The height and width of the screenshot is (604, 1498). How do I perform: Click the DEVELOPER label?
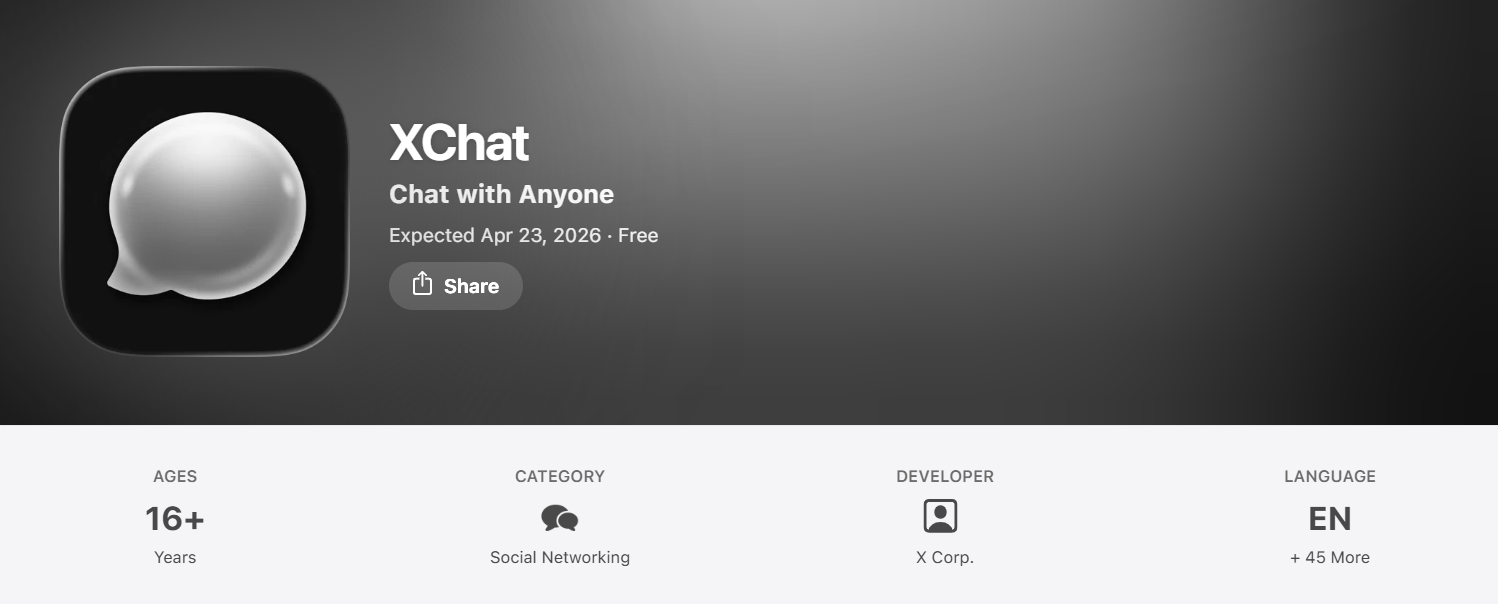click(x=945, y=477)
